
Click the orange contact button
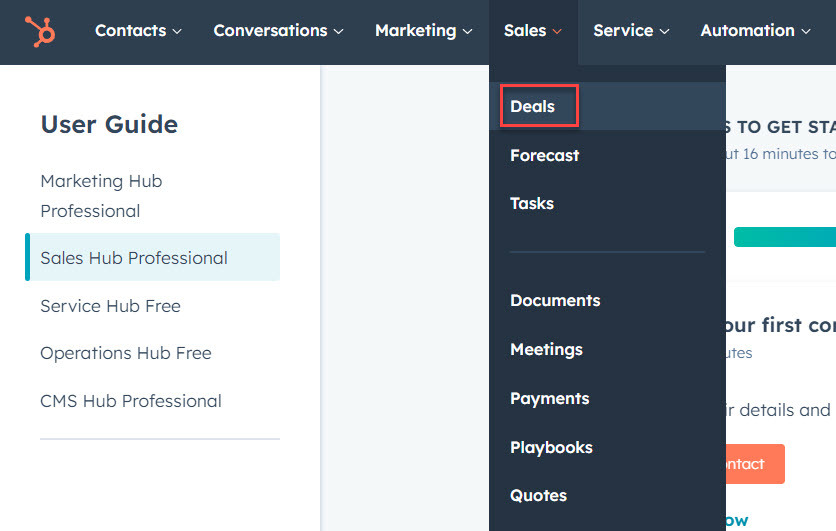coord(754,464)
